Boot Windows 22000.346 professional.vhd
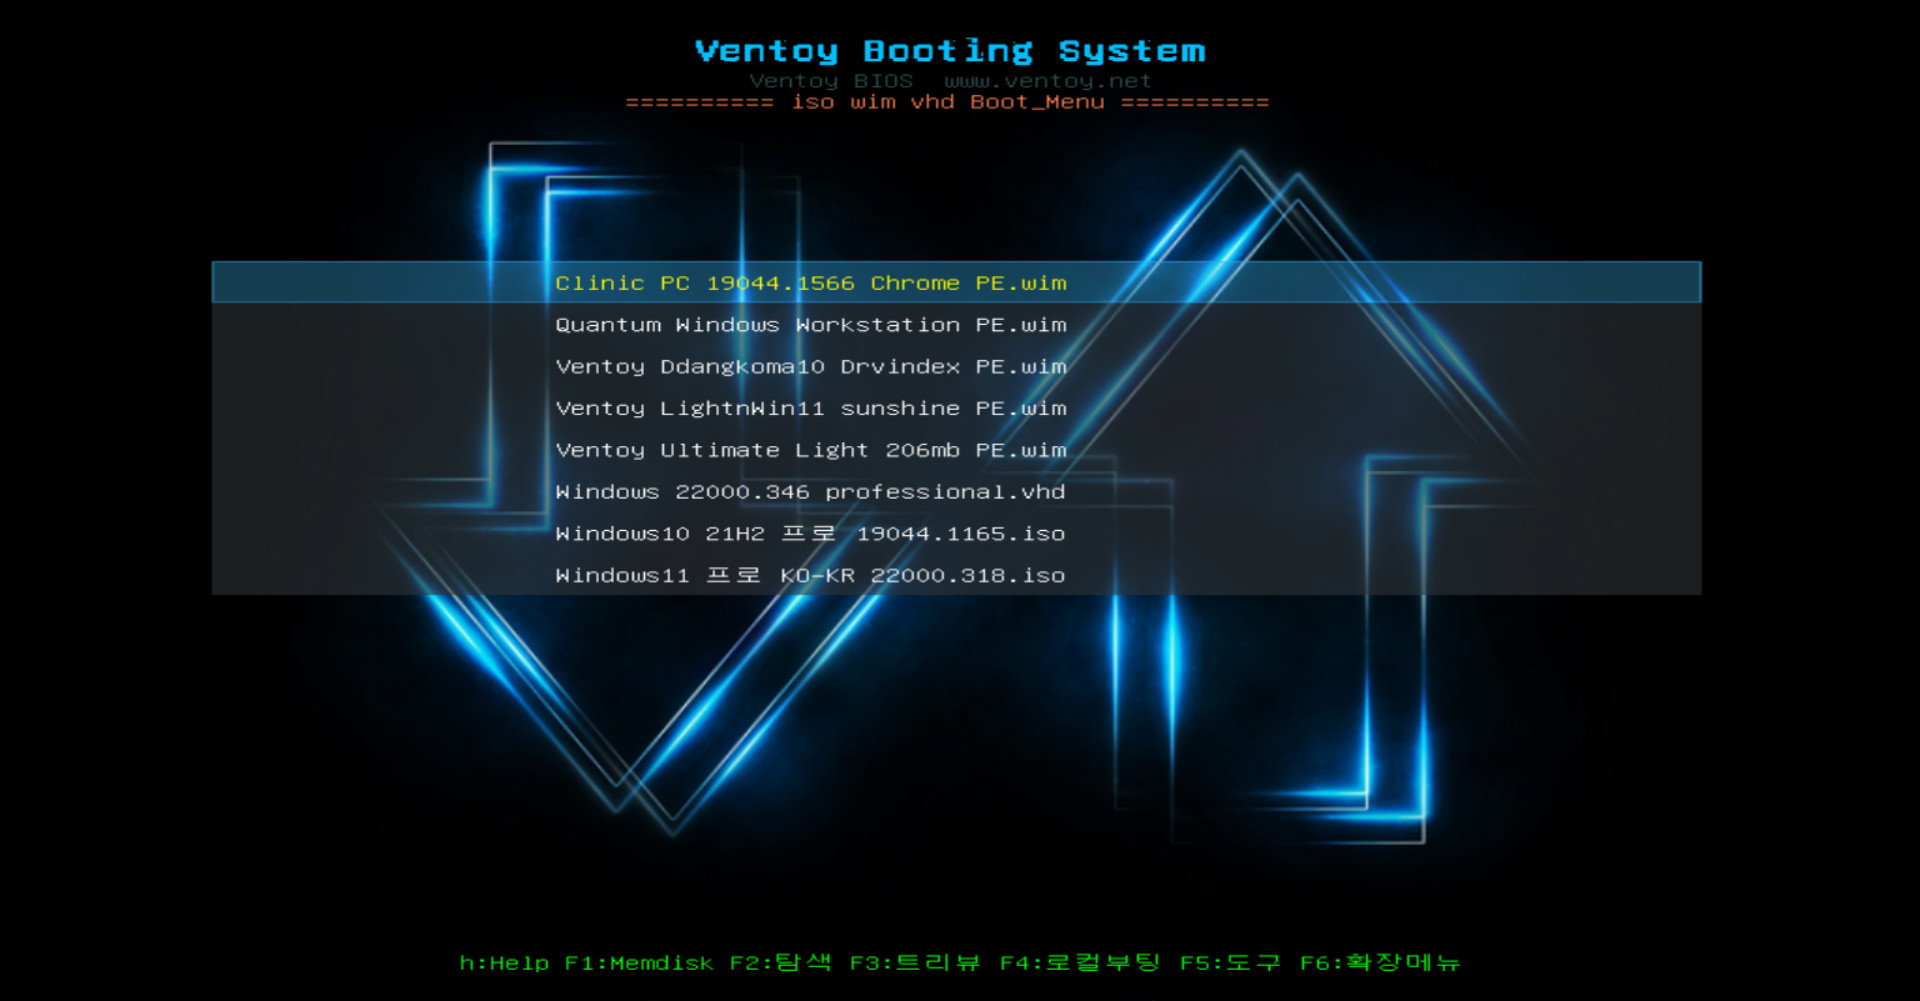Screen dimensions: 1920x1001 956,492
